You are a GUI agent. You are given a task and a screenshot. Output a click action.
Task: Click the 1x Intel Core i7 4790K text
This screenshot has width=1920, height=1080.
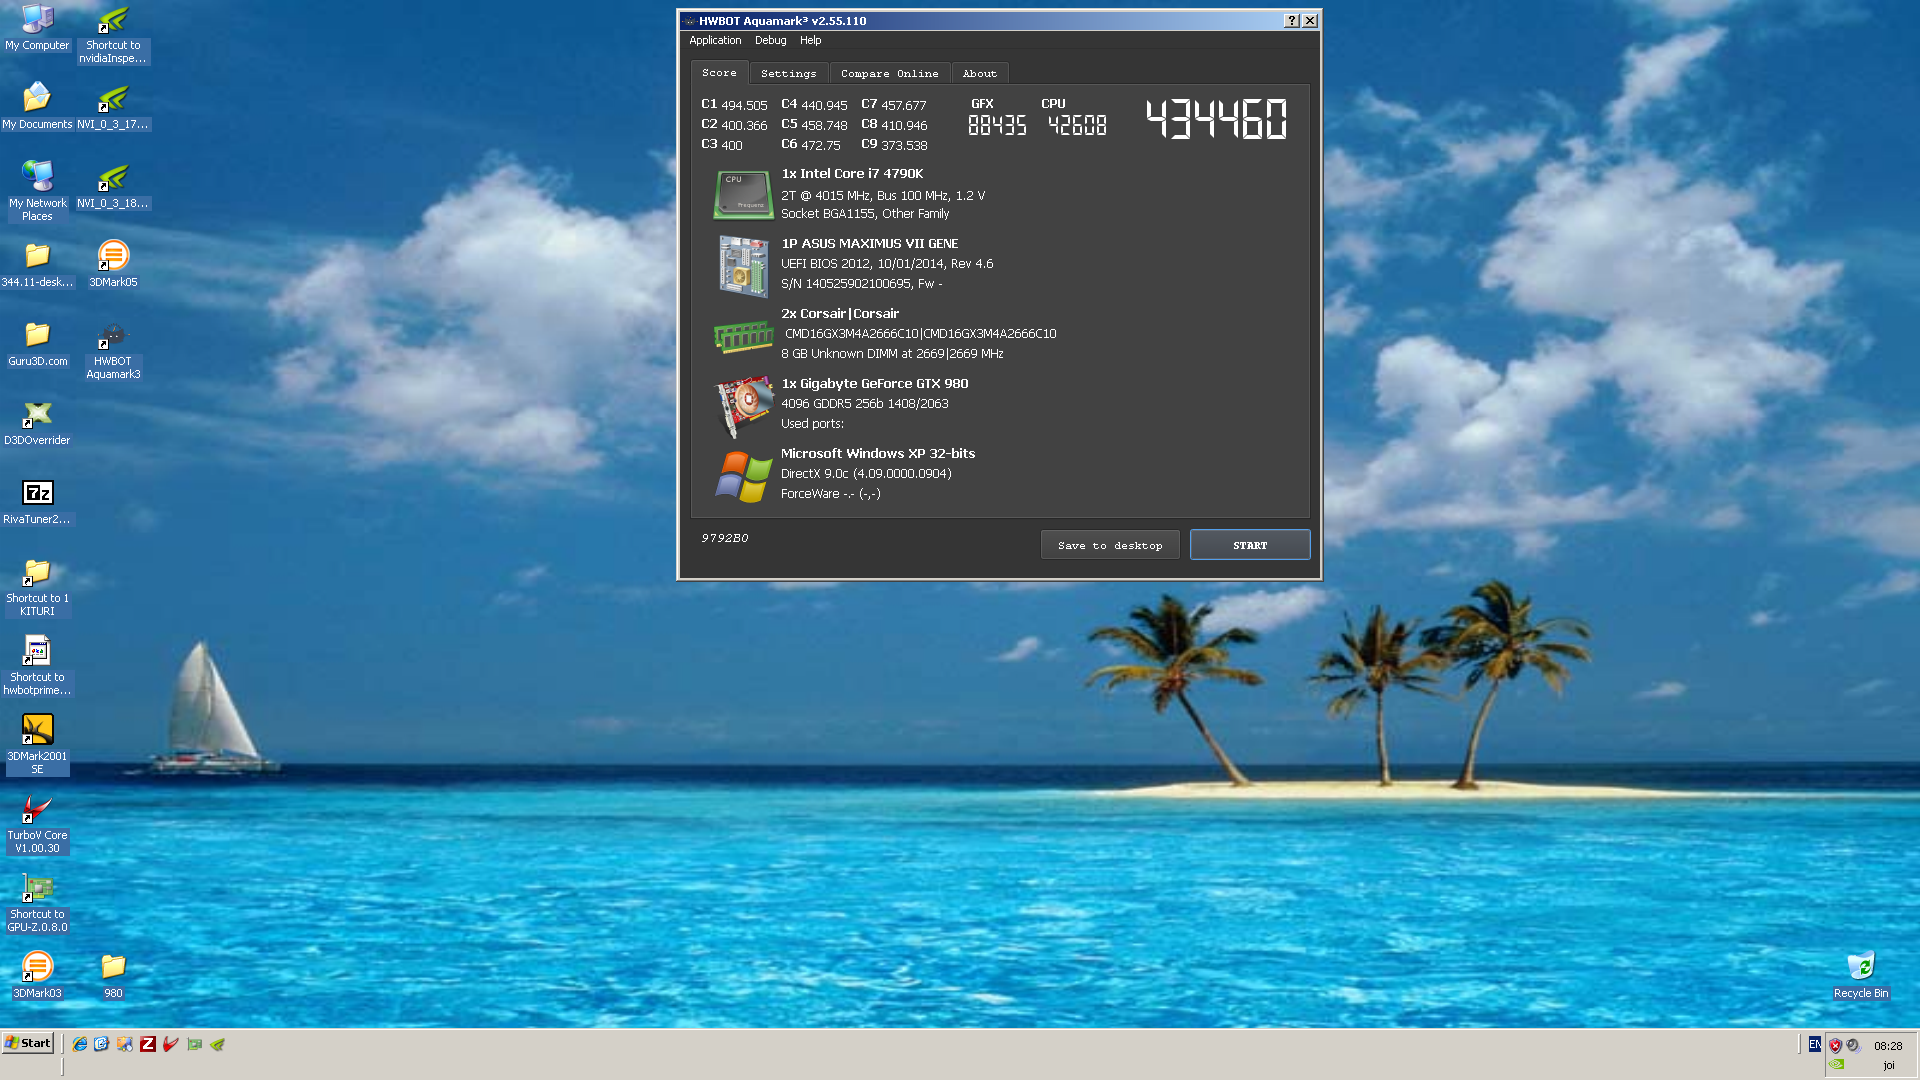point(852,174)
